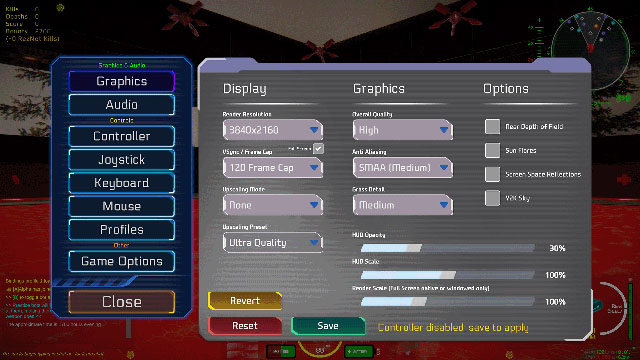Screen dimensions: 640x360
Task: Click the Render Scale 100% value
Action: 556,302
